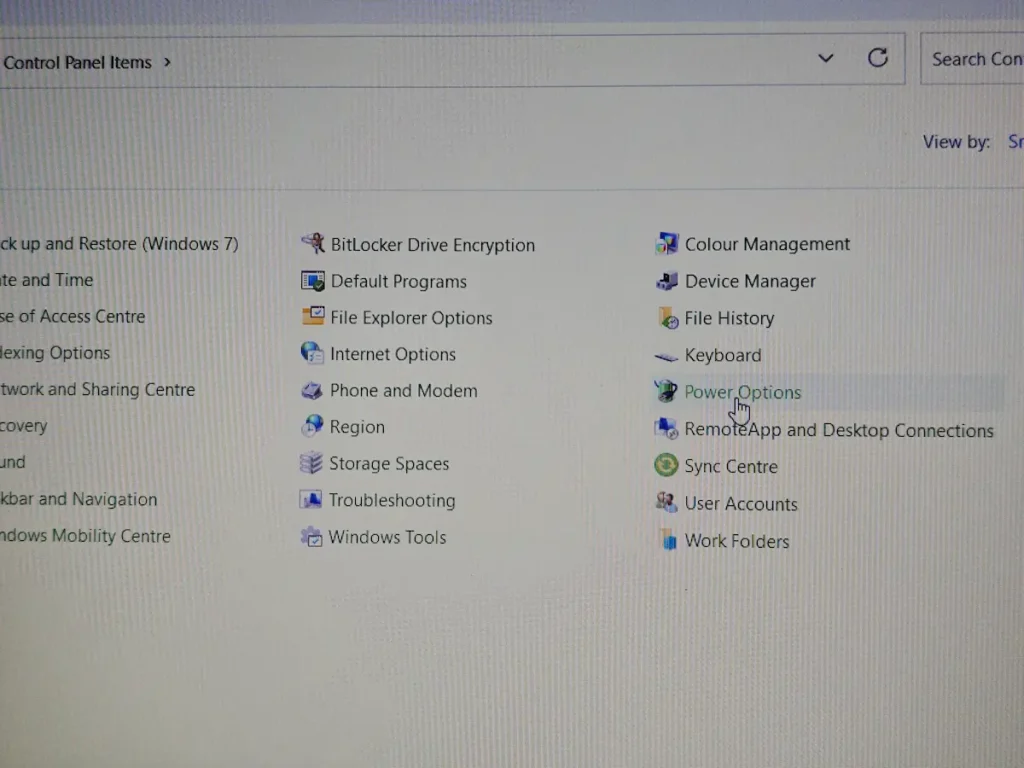Image resolution: width=1024 pixels, height=768 pixels.
Task: Expand the Control Panel Items breadcrumb chevron
Action: pos(166,62)
